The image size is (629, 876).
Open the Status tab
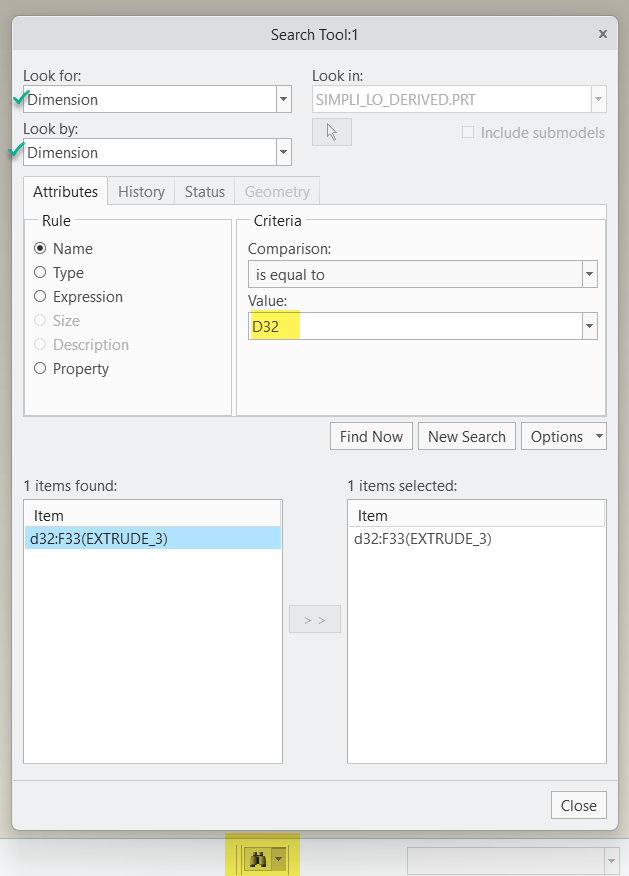(x=205, y=192)
